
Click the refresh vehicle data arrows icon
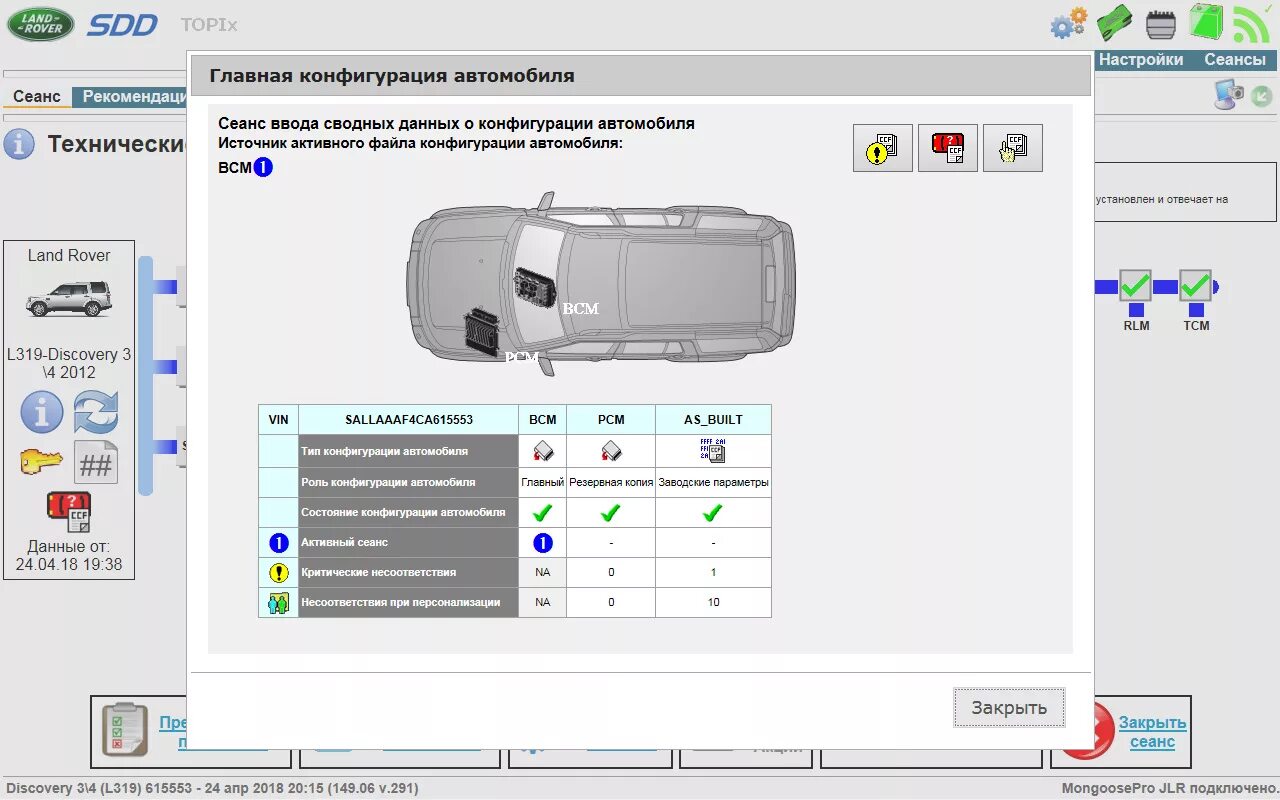pos(96,412)
